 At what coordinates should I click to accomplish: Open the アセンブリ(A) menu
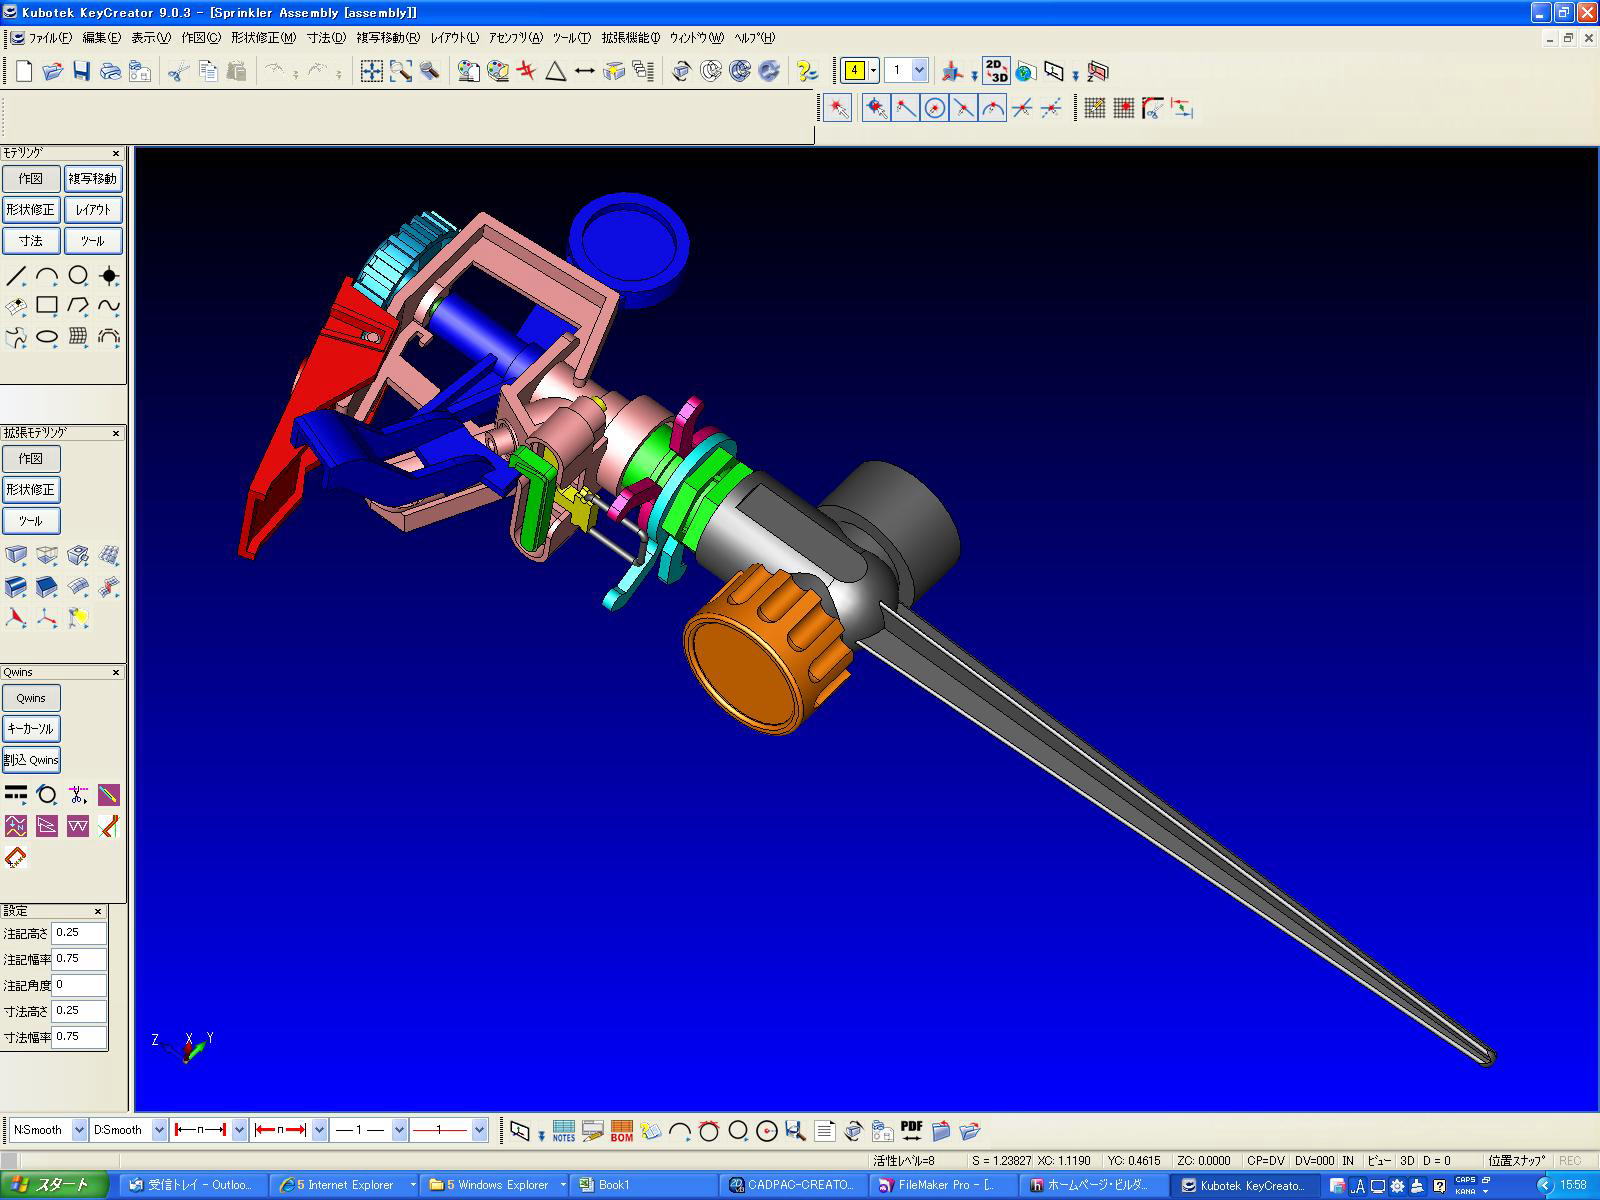(x=515, y=38)
